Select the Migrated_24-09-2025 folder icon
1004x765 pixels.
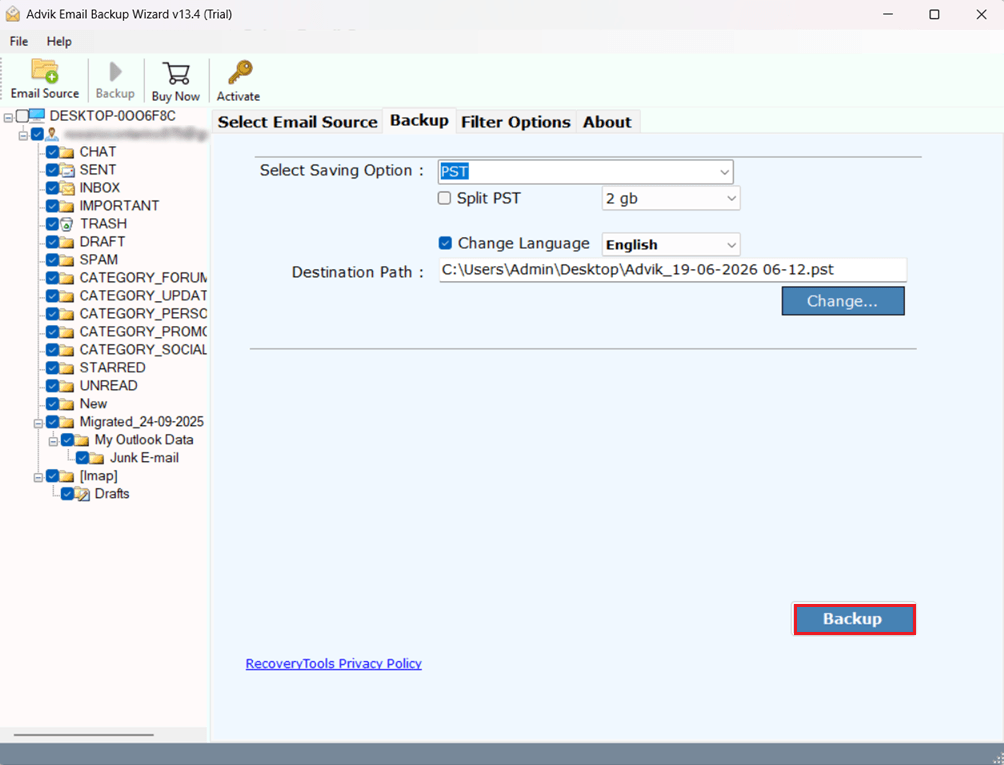click(67, 422)
